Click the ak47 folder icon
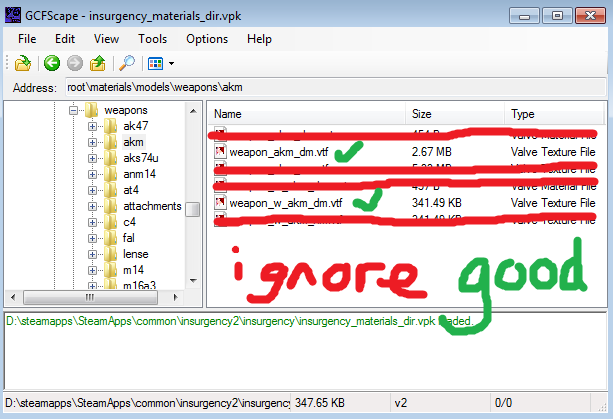Image resolution: width=613 pixels, height=419 pixels. point(110,126)
